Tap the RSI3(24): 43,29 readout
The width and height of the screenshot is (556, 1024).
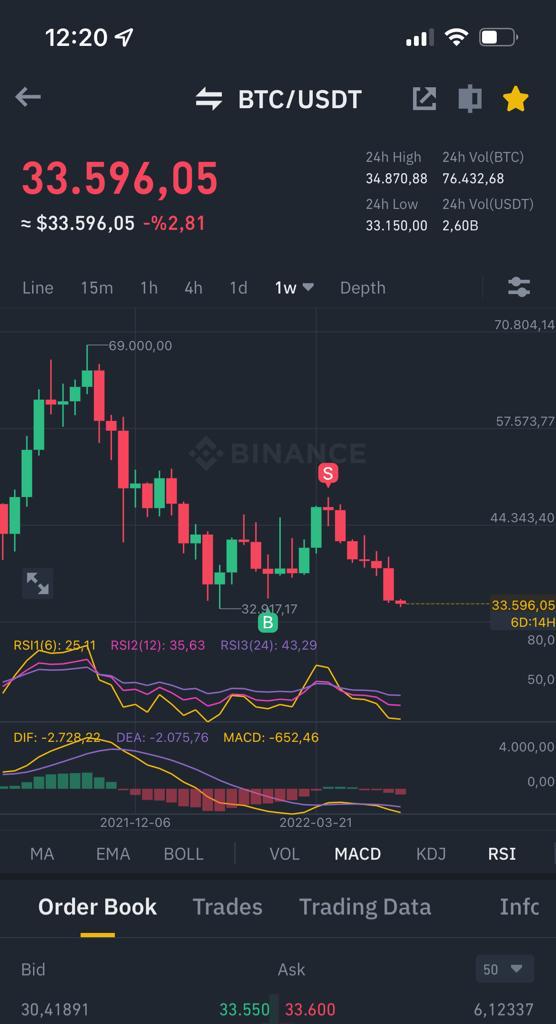pos(269,645)
